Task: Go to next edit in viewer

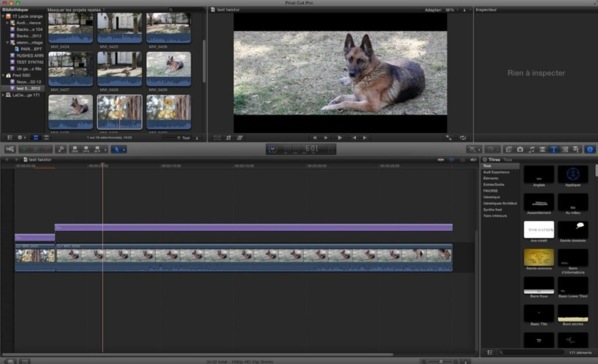Action: click(x=326, y=138)
